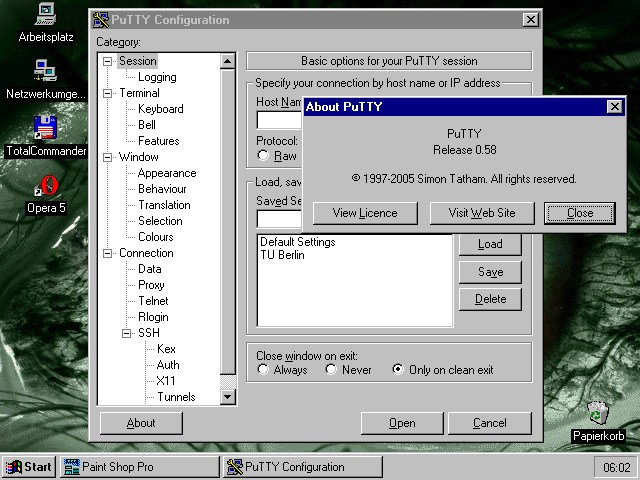This screenshot has height=480, width=640.
Task: Click Load saved session button
Action: point(490,244)
